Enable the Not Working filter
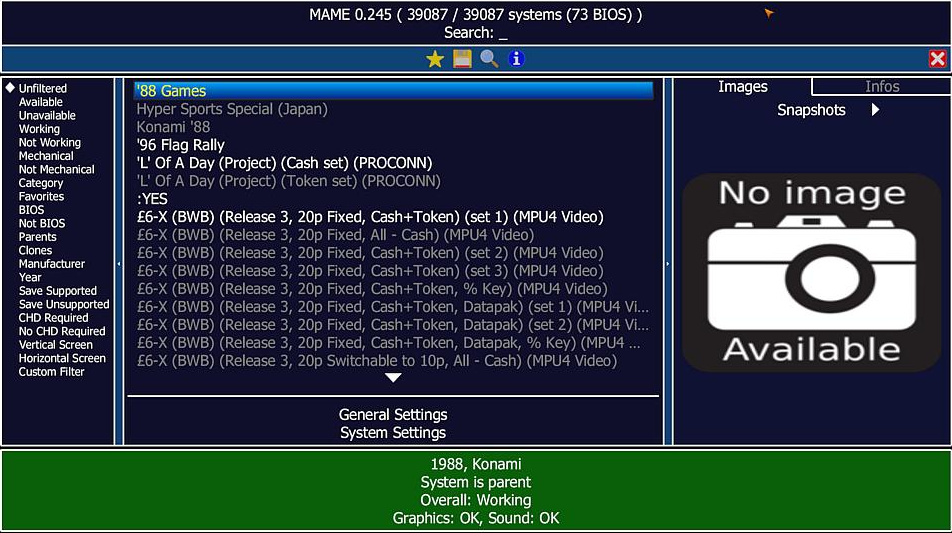952x533 pixels. (x=49, y=143)
